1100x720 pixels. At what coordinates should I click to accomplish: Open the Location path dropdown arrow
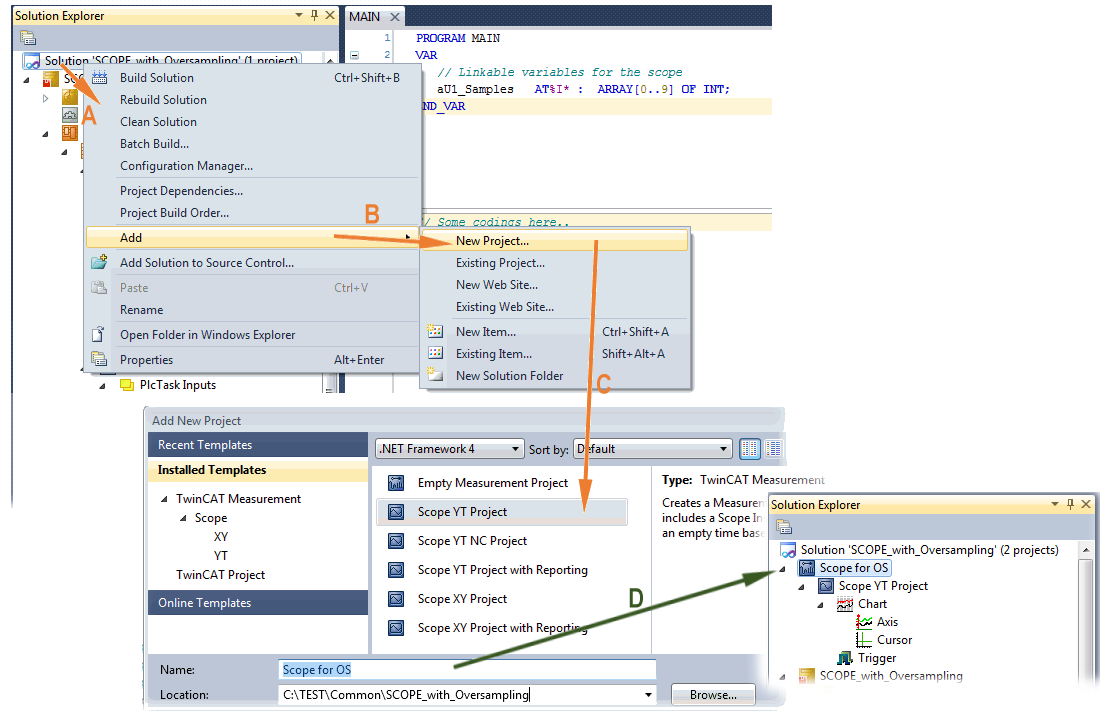(x=648, y=695)
